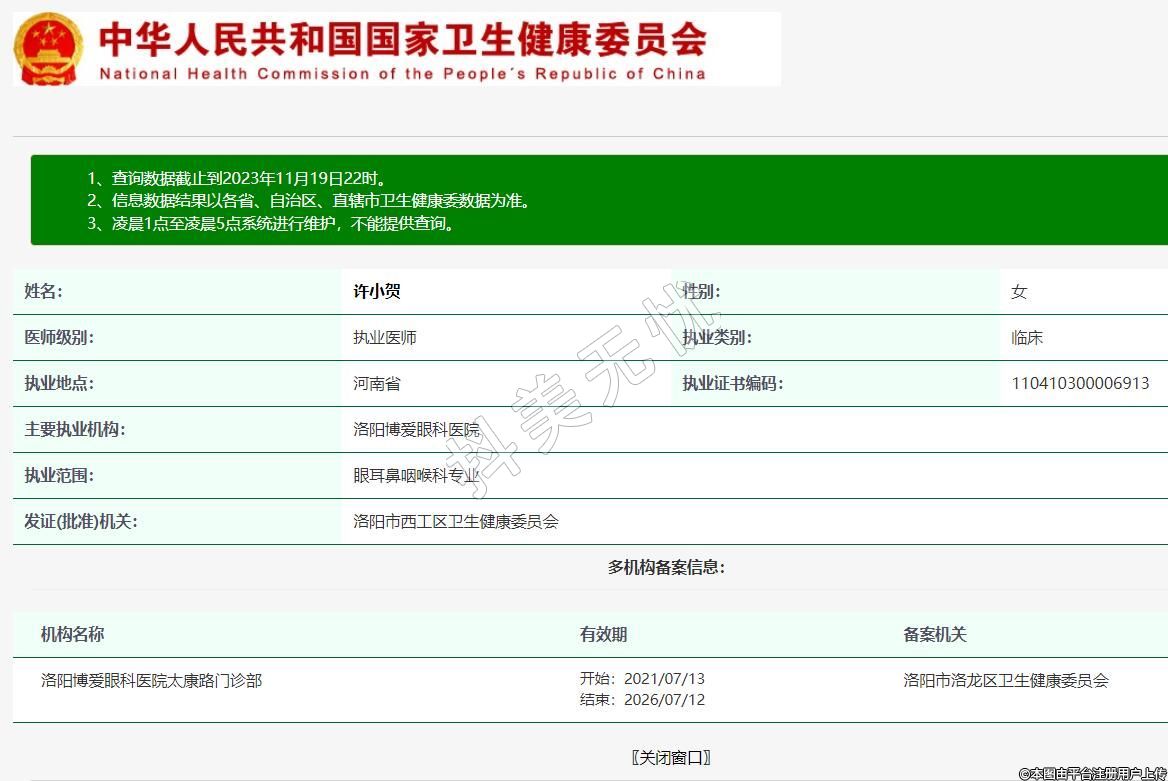Click the 机构名称 column header

[x=72, y=634]
